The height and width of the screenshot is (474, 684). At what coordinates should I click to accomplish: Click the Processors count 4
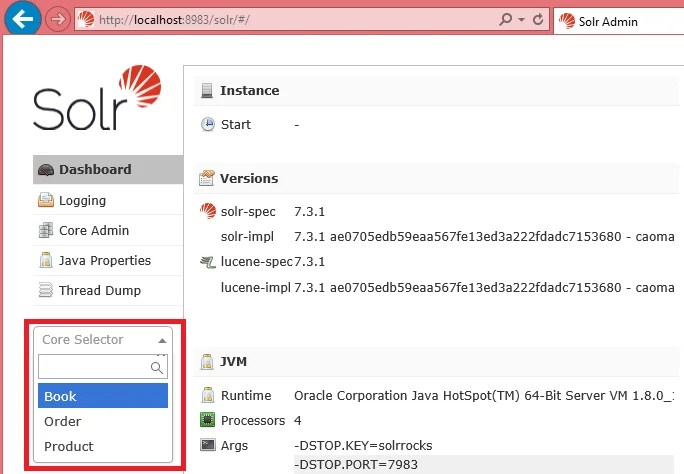coord(298,420)
